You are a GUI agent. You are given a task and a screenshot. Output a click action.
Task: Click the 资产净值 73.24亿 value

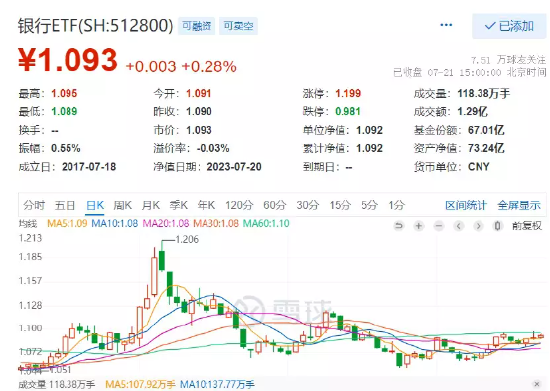(486, 148)
